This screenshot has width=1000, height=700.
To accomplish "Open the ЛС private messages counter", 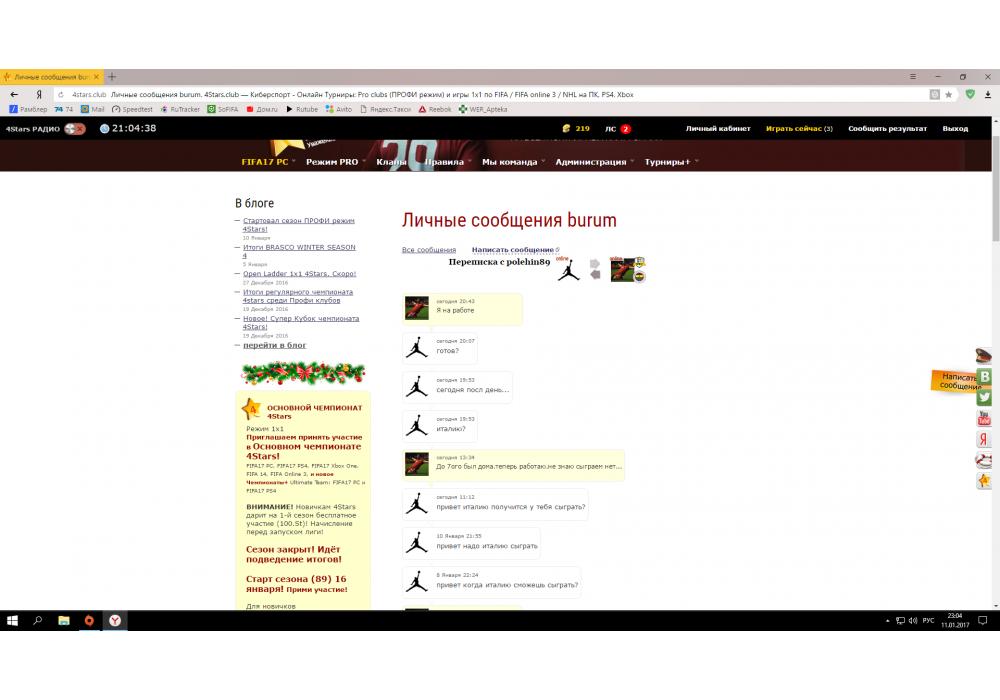I will coord(617,129).
